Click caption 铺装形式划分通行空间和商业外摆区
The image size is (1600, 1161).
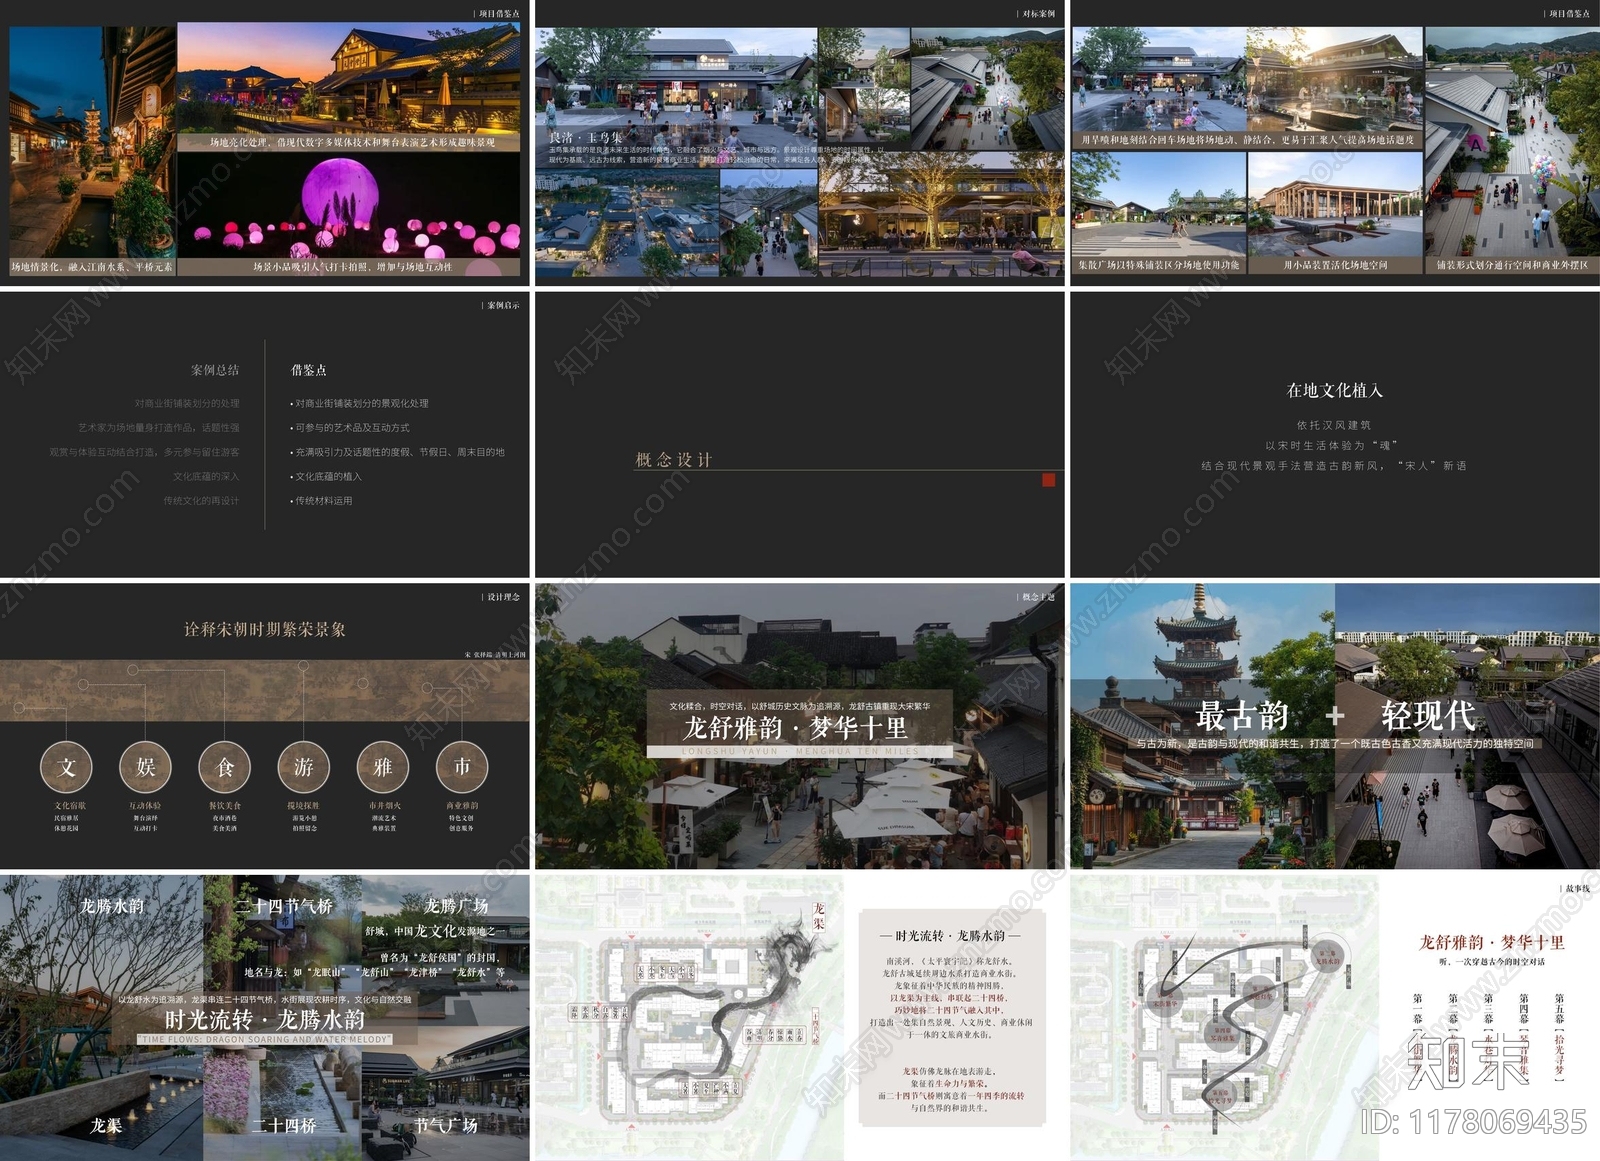pos(1512,265)
